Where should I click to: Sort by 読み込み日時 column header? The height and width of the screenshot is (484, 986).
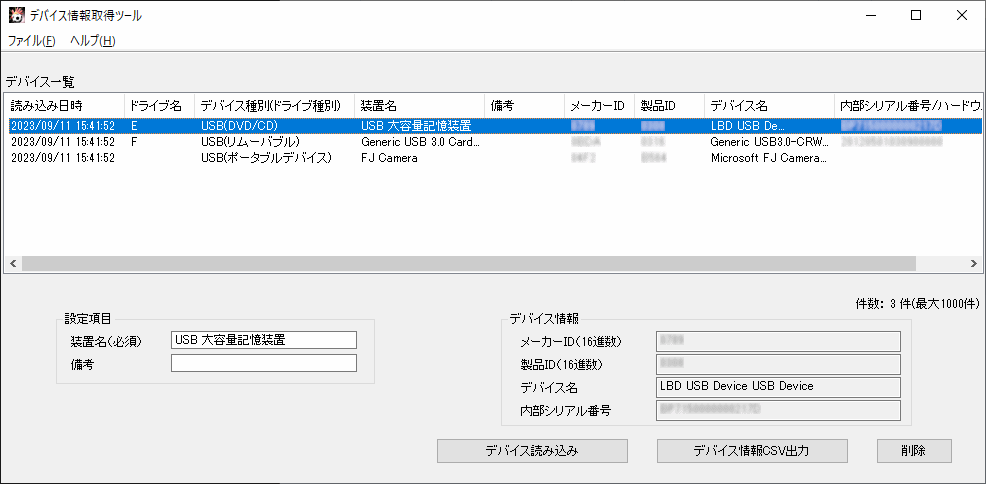pyautogui.click(x=62, y=105)
